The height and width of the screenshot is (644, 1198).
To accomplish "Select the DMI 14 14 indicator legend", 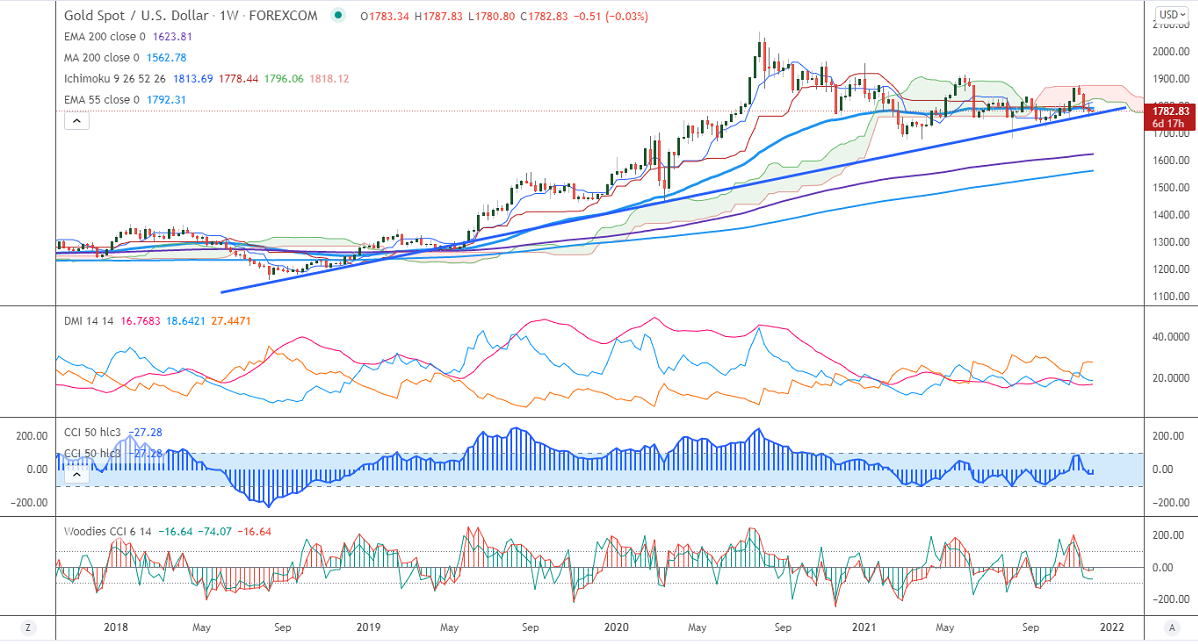I will (88, 321).
